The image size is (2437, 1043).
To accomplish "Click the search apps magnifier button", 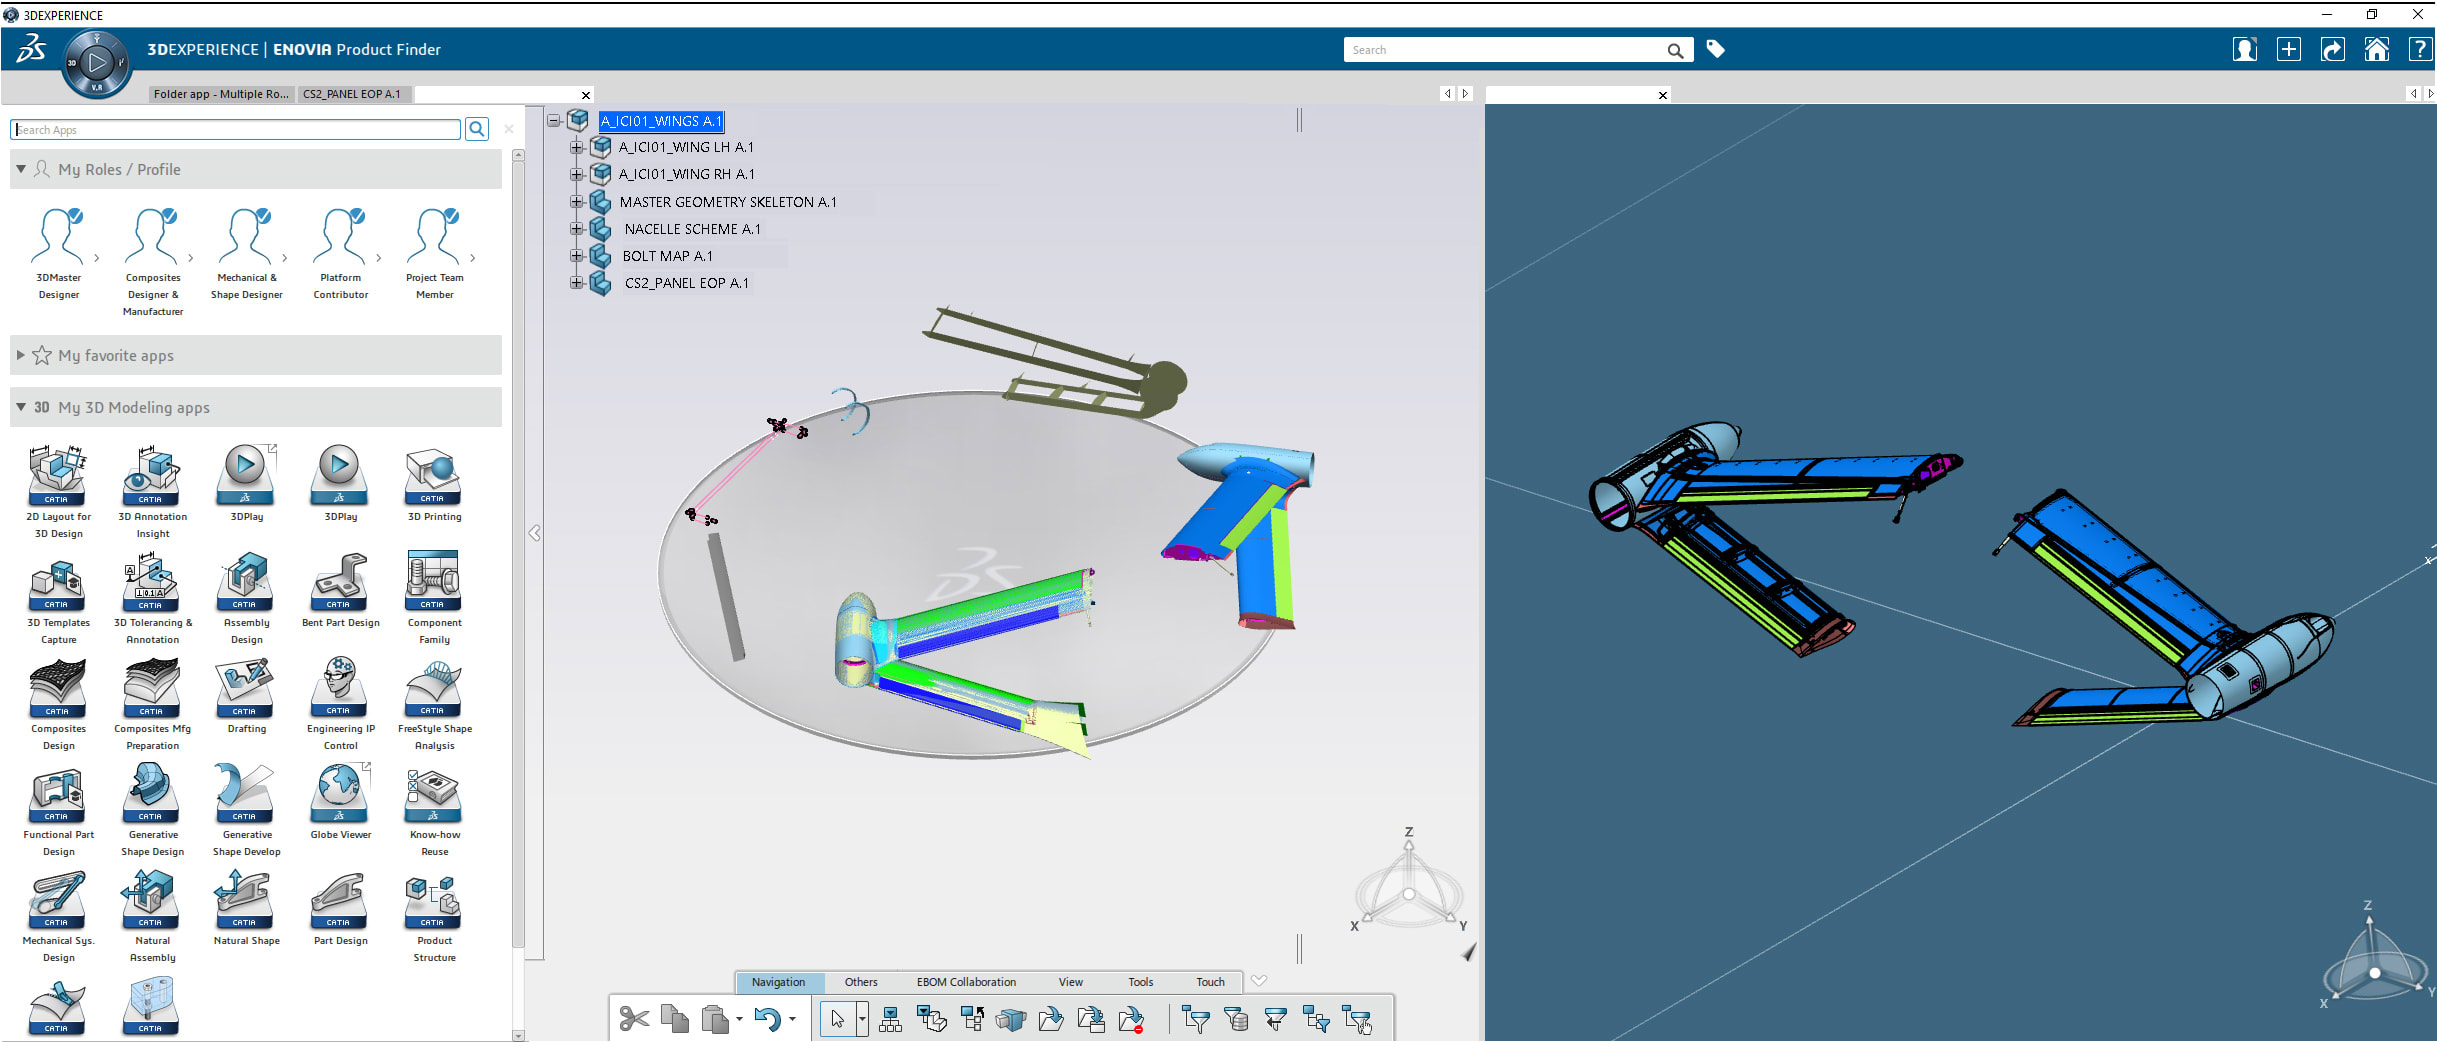I will (x=477, y=129).
